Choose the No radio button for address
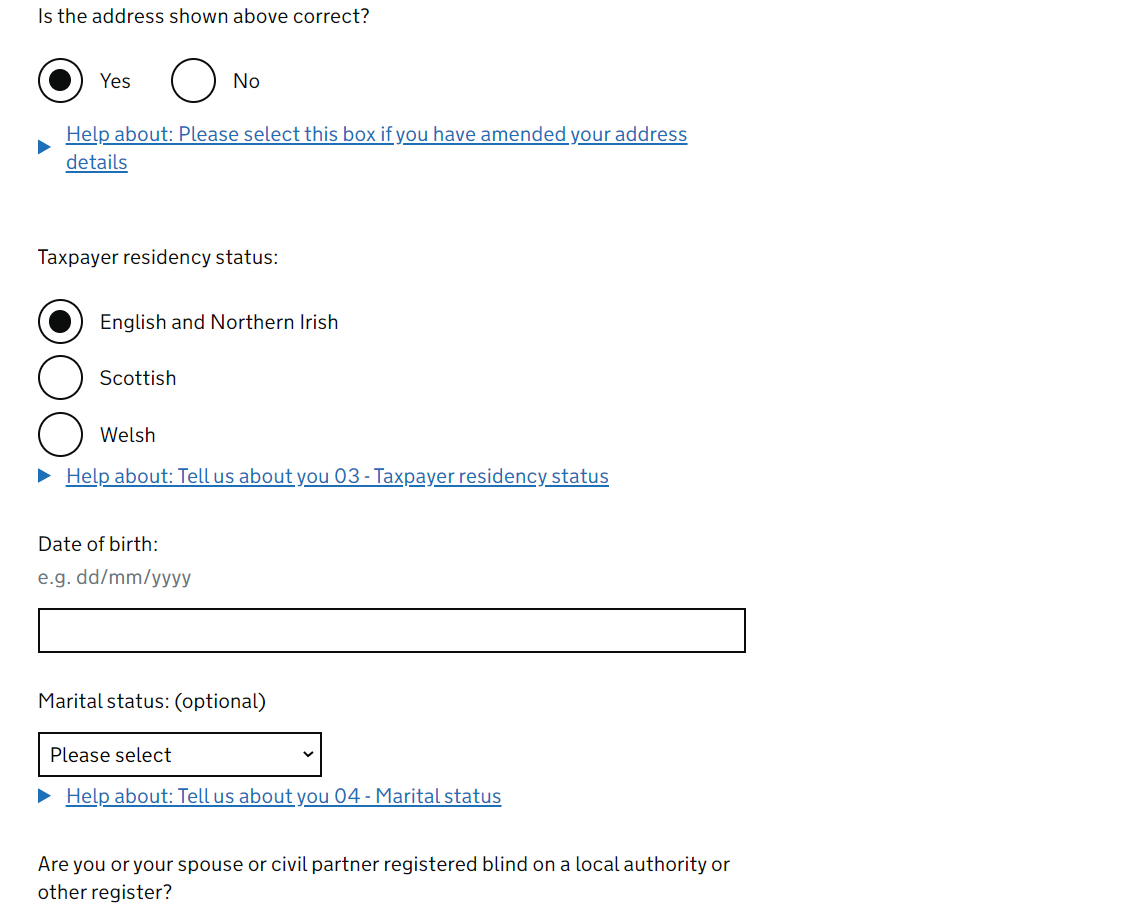This screenshot has width=1128, height=919. (x=194, y=81)
